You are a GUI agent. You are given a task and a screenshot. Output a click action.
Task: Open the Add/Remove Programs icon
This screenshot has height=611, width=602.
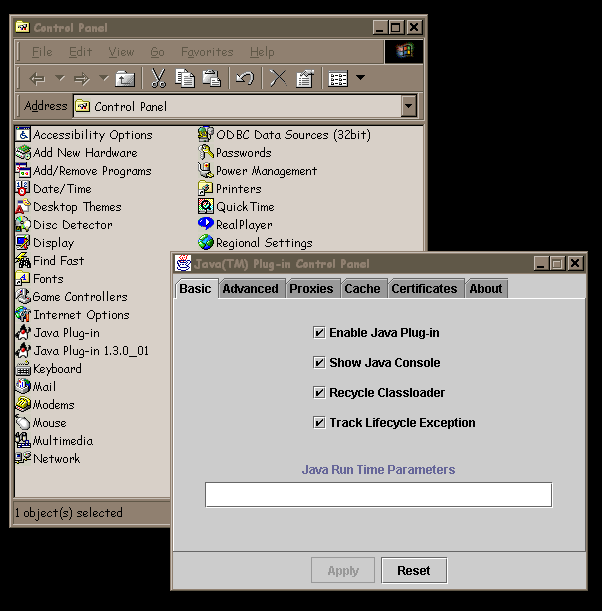point(23,171)
